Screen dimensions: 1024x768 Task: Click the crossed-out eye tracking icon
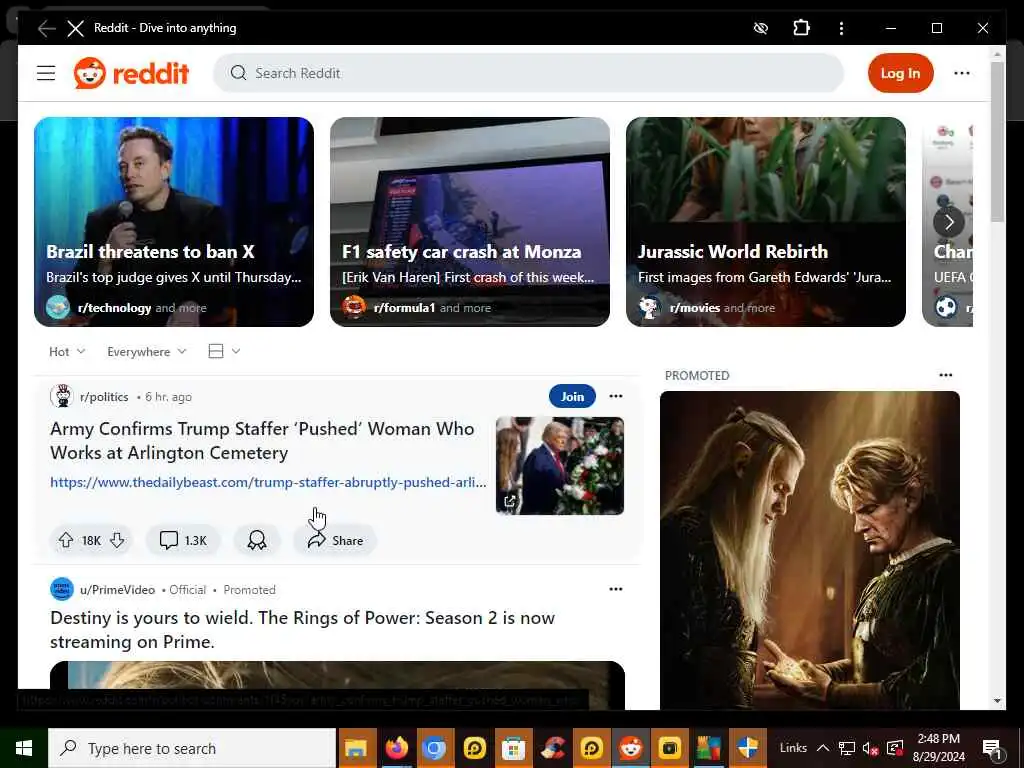761,28
